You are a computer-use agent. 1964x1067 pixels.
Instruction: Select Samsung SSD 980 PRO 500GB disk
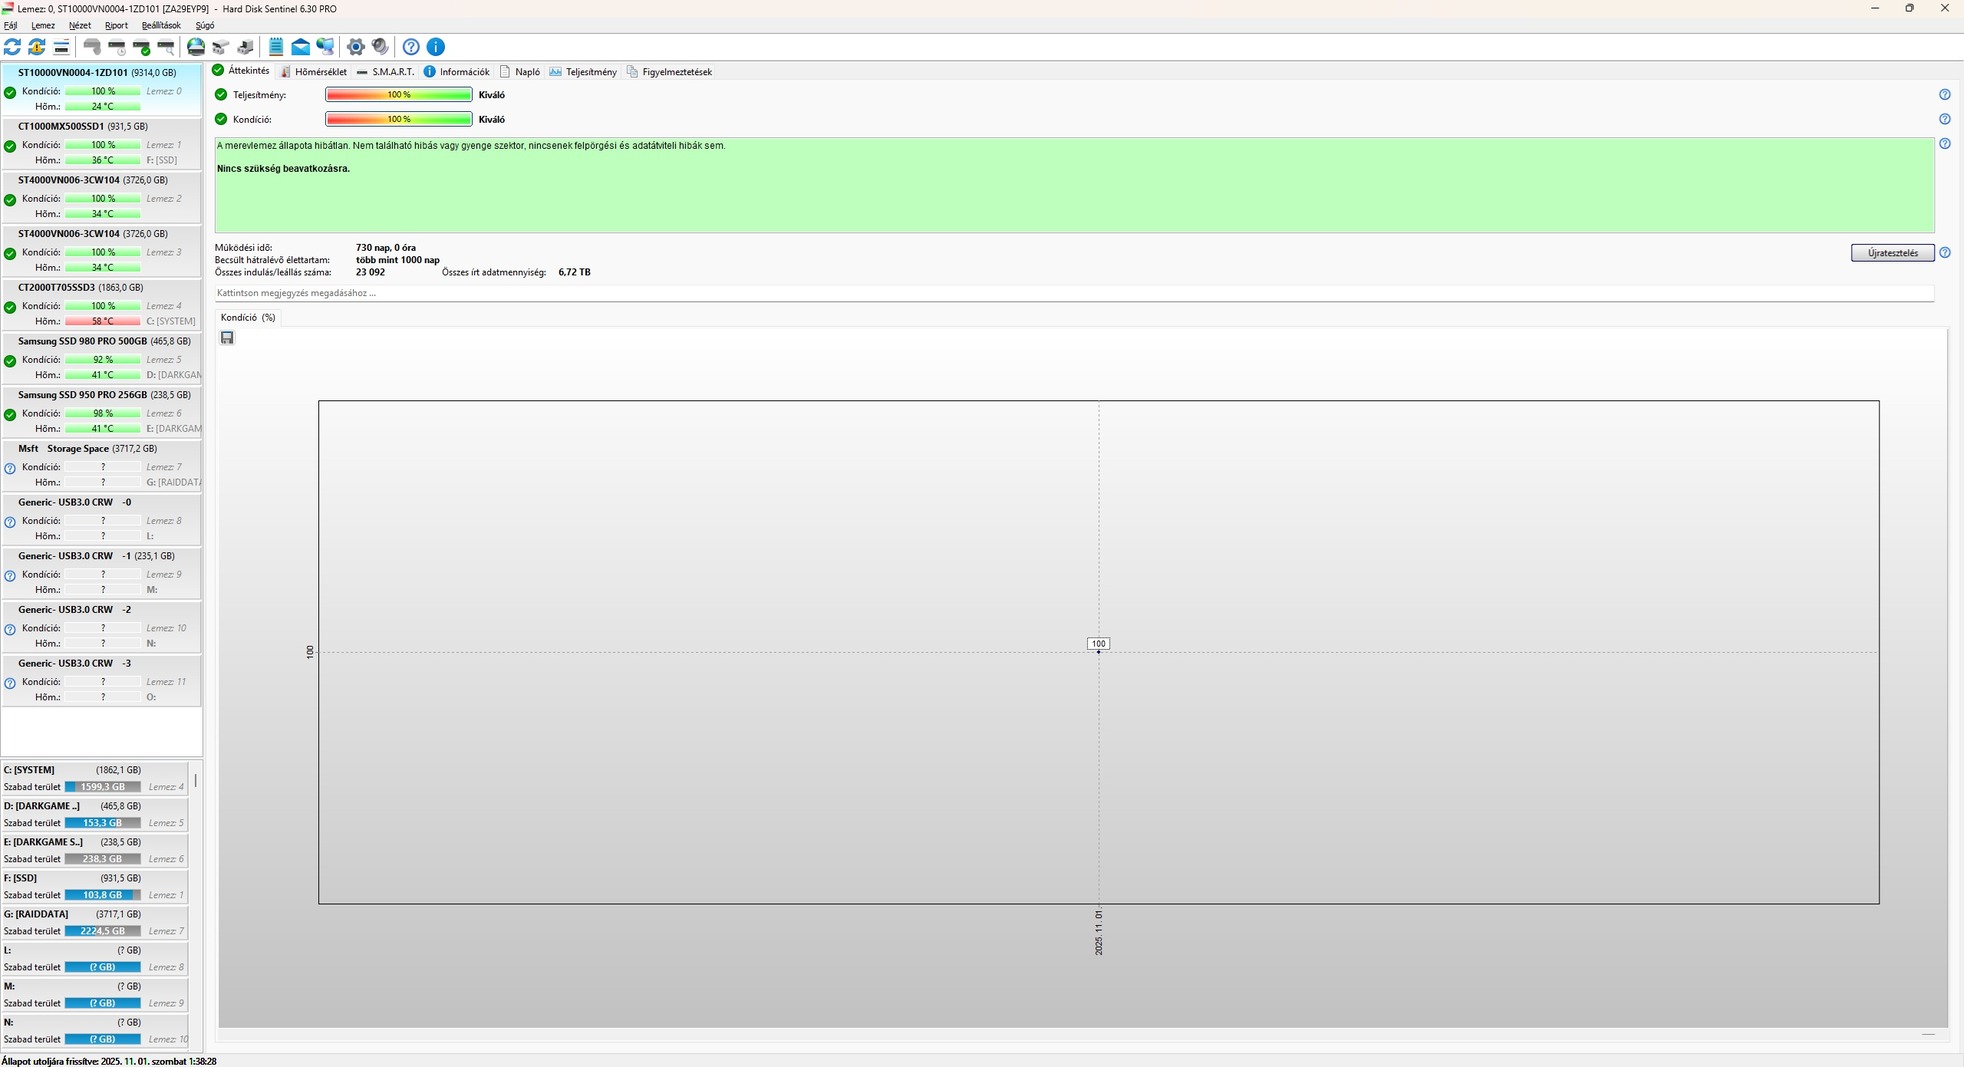(x=101, y=358)
